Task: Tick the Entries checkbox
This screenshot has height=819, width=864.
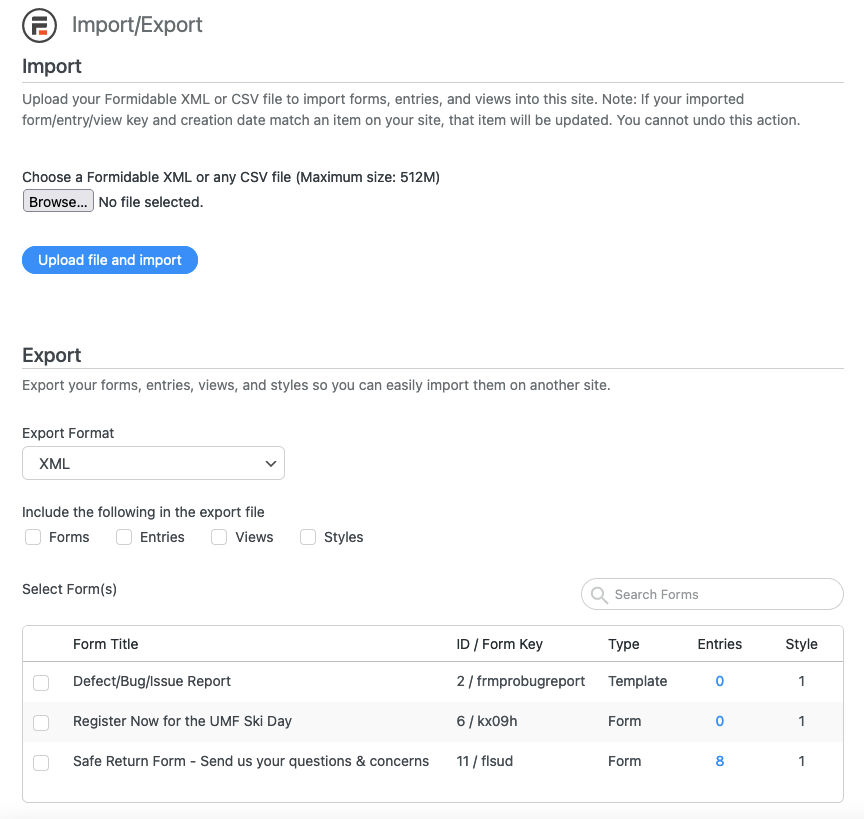Action: point(124,537)
